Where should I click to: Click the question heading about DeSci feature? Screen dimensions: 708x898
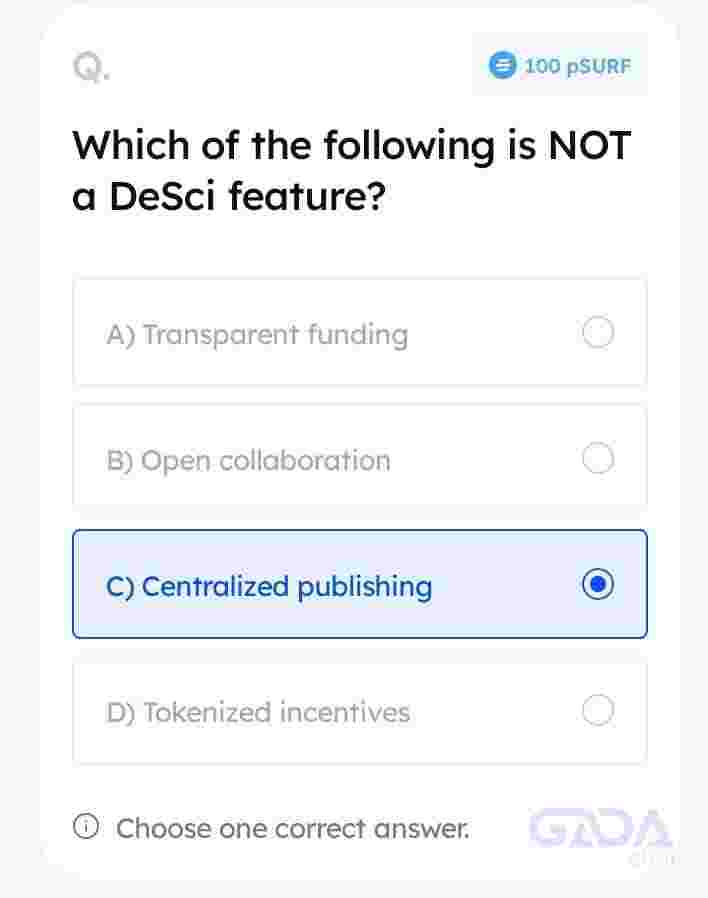point(352,170)
